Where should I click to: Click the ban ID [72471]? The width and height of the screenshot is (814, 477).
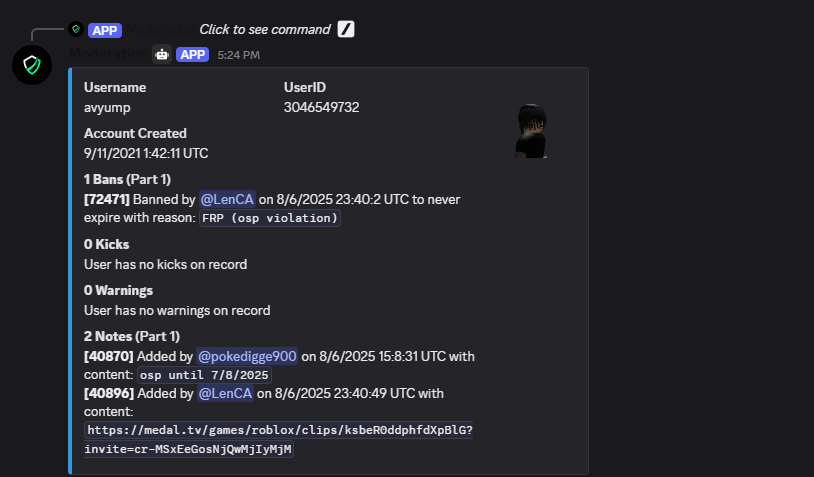click(x=107, y=199)
